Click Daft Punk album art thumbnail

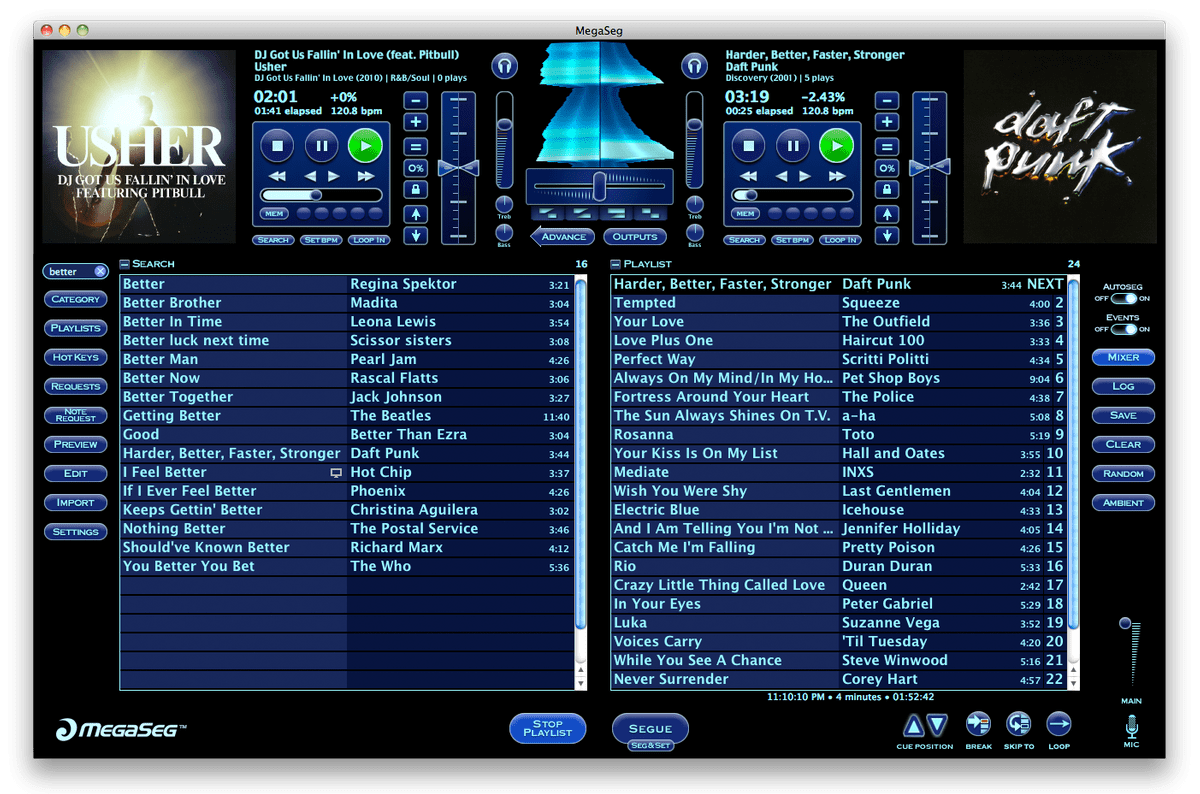[x=1060, y=147]
